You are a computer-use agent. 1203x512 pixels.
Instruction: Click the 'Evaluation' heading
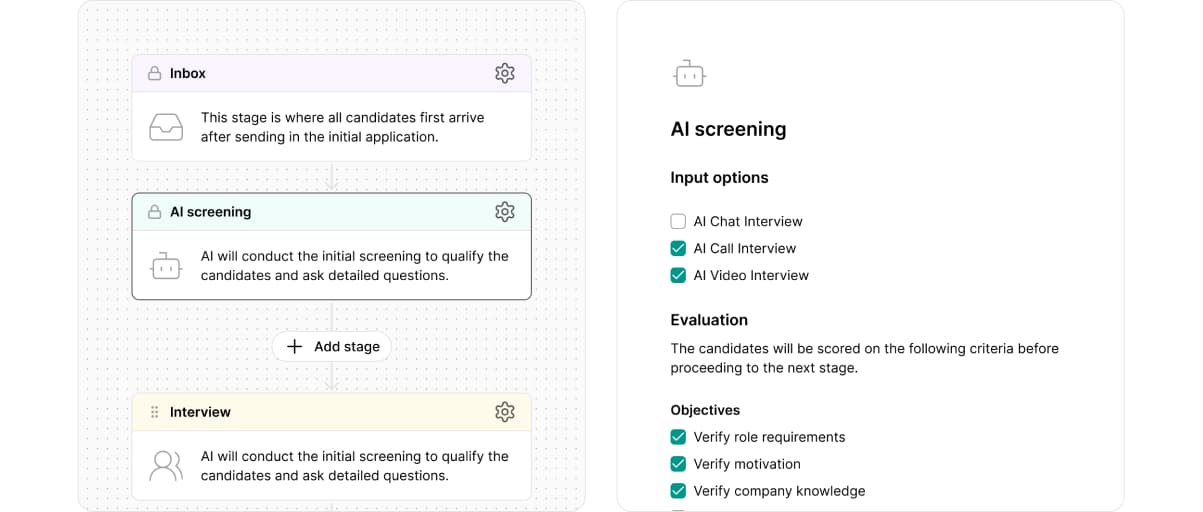[709, 320]
